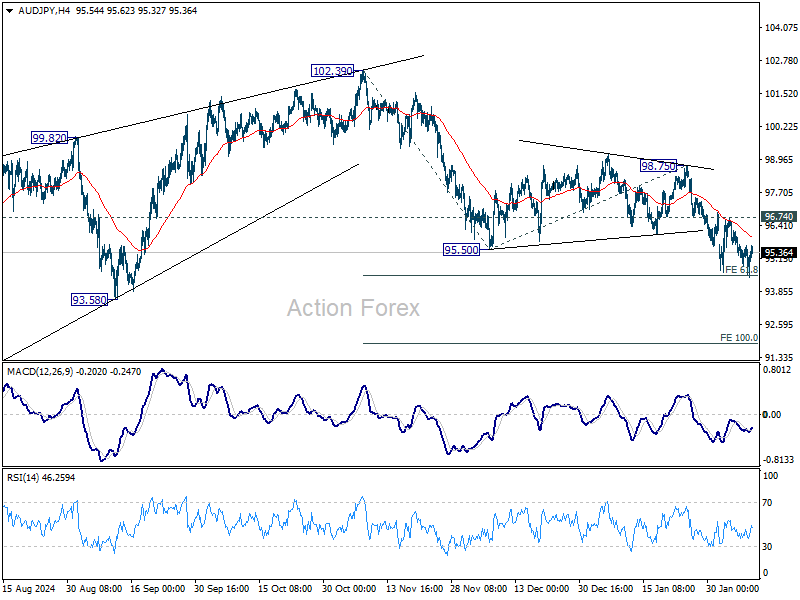This screenshot has height=600, width=800.
Task: Select the 95.500 support price label
Action: click(x=461, y=250)
